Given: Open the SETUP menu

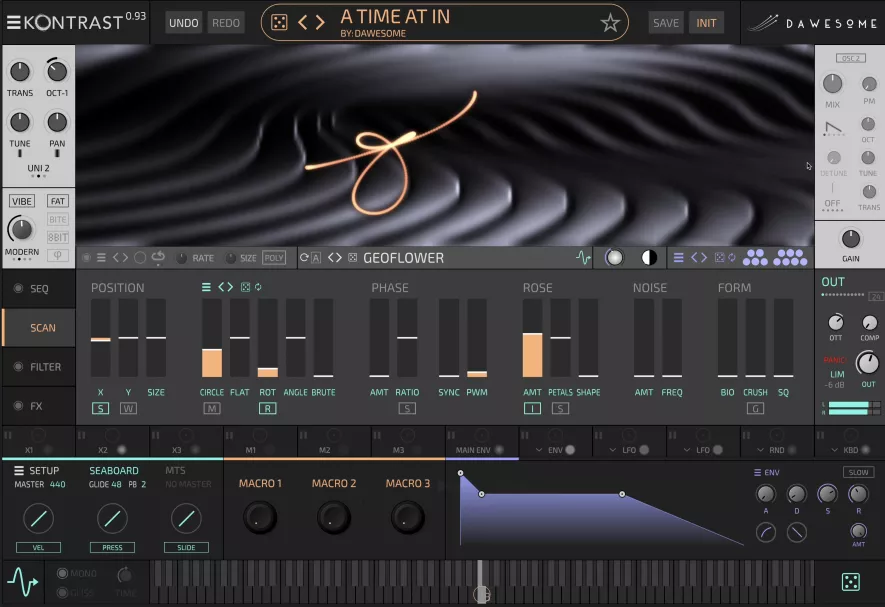Looking at the screenshot, I should click(x=37, y=471).
